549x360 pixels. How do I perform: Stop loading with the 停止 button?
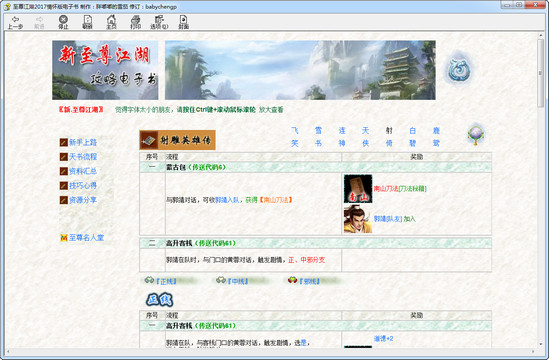tap(63, 22)
